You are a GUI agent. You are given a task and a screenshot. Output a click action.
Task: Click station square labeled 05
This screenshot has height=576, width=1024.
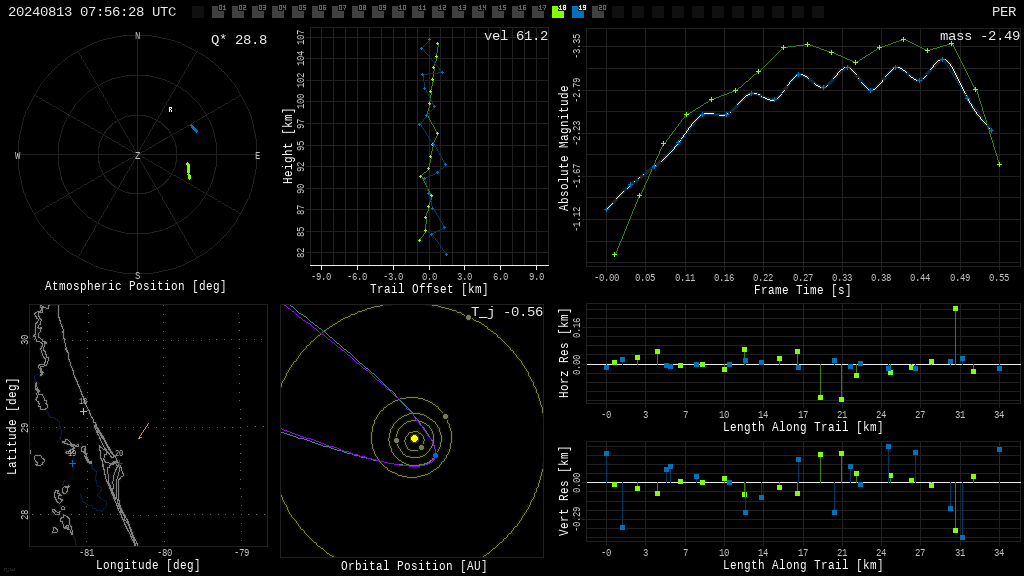click(298, 12)
